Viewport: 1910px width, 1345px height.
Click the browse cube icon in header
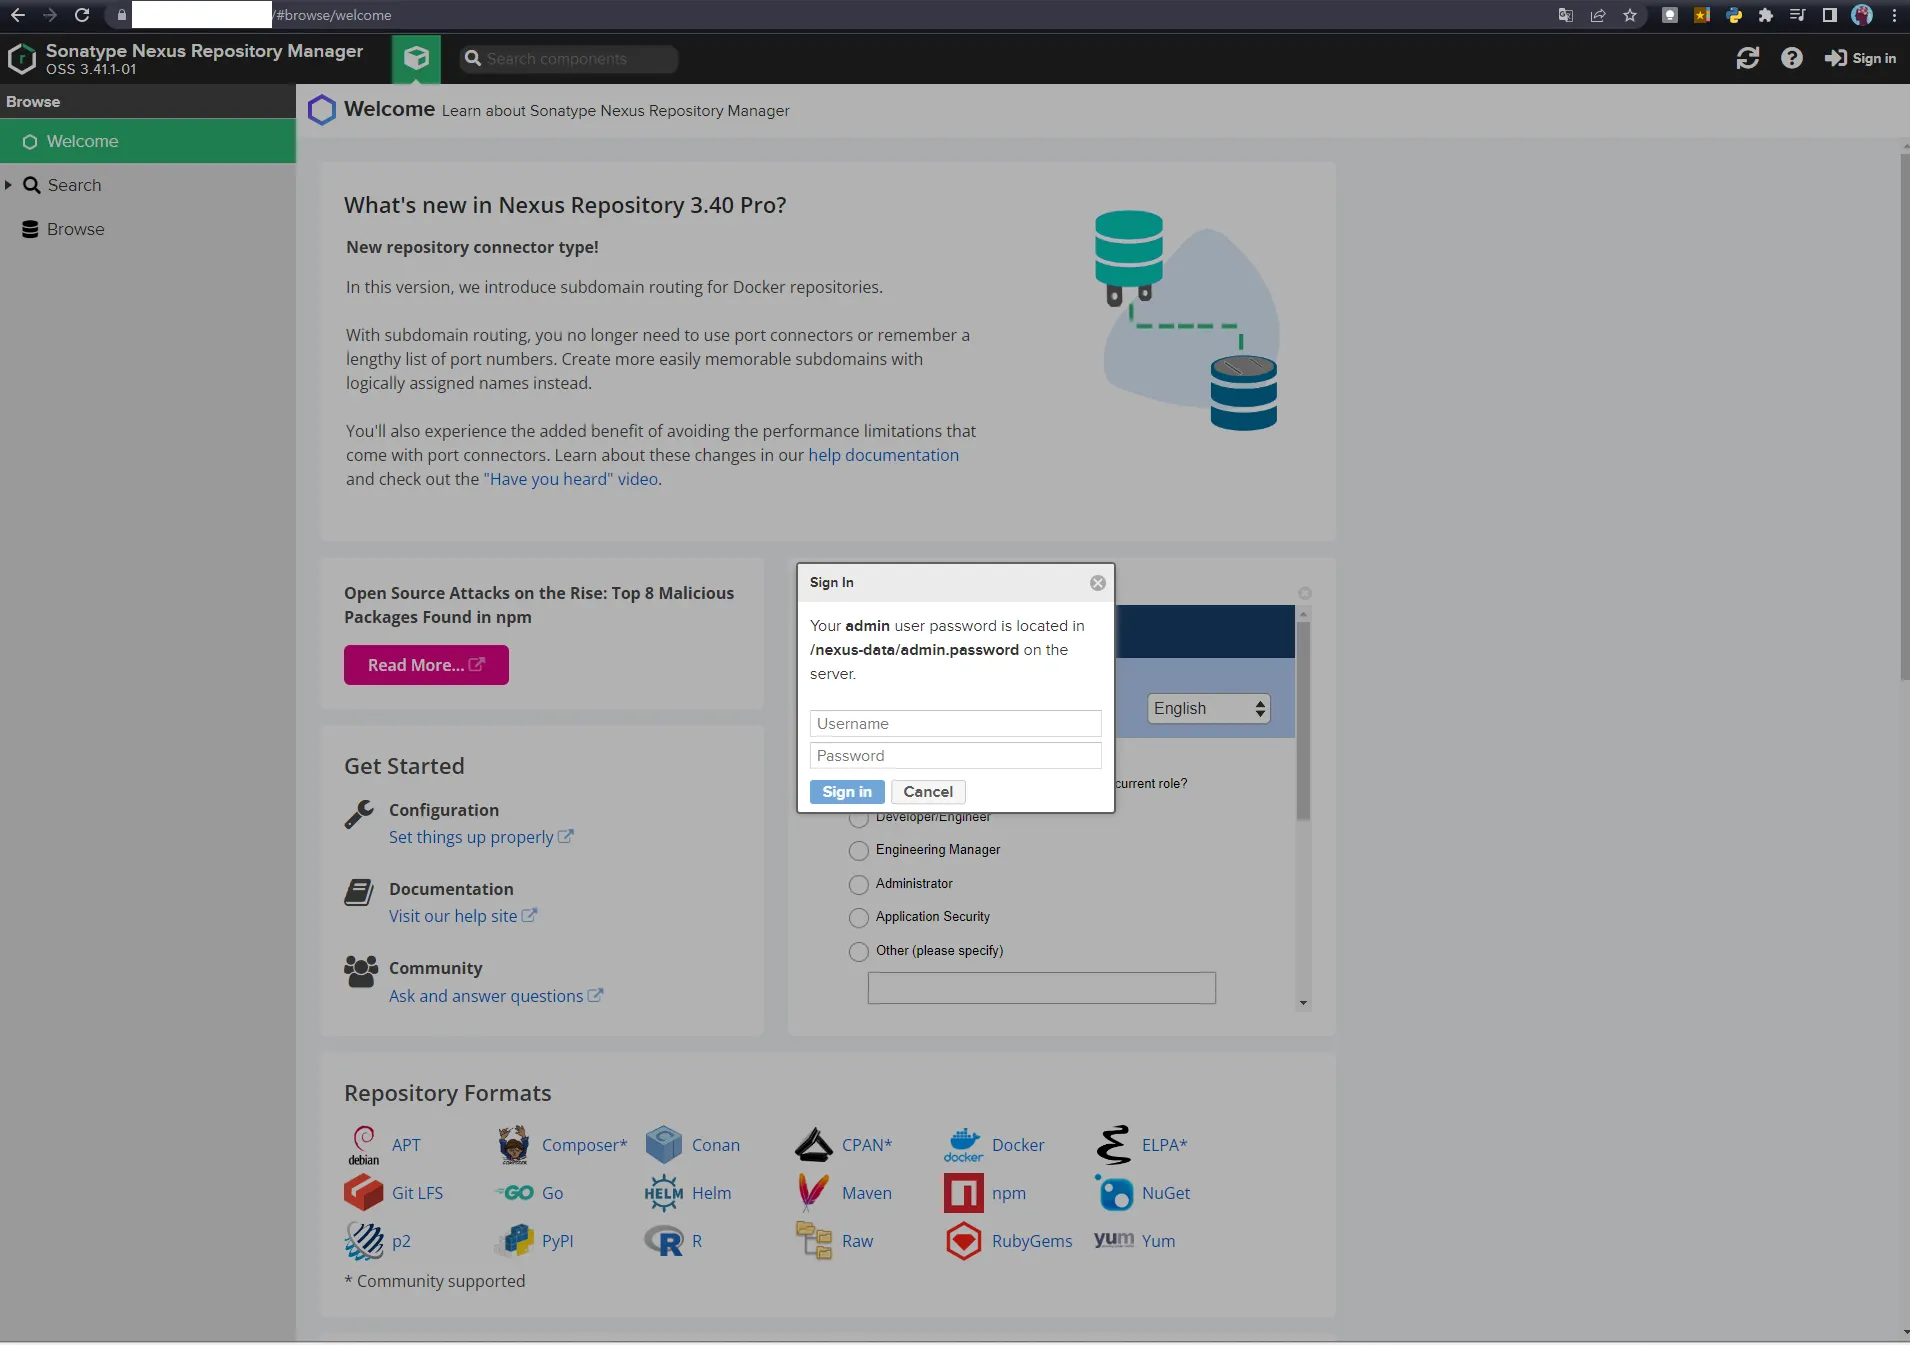416,58
